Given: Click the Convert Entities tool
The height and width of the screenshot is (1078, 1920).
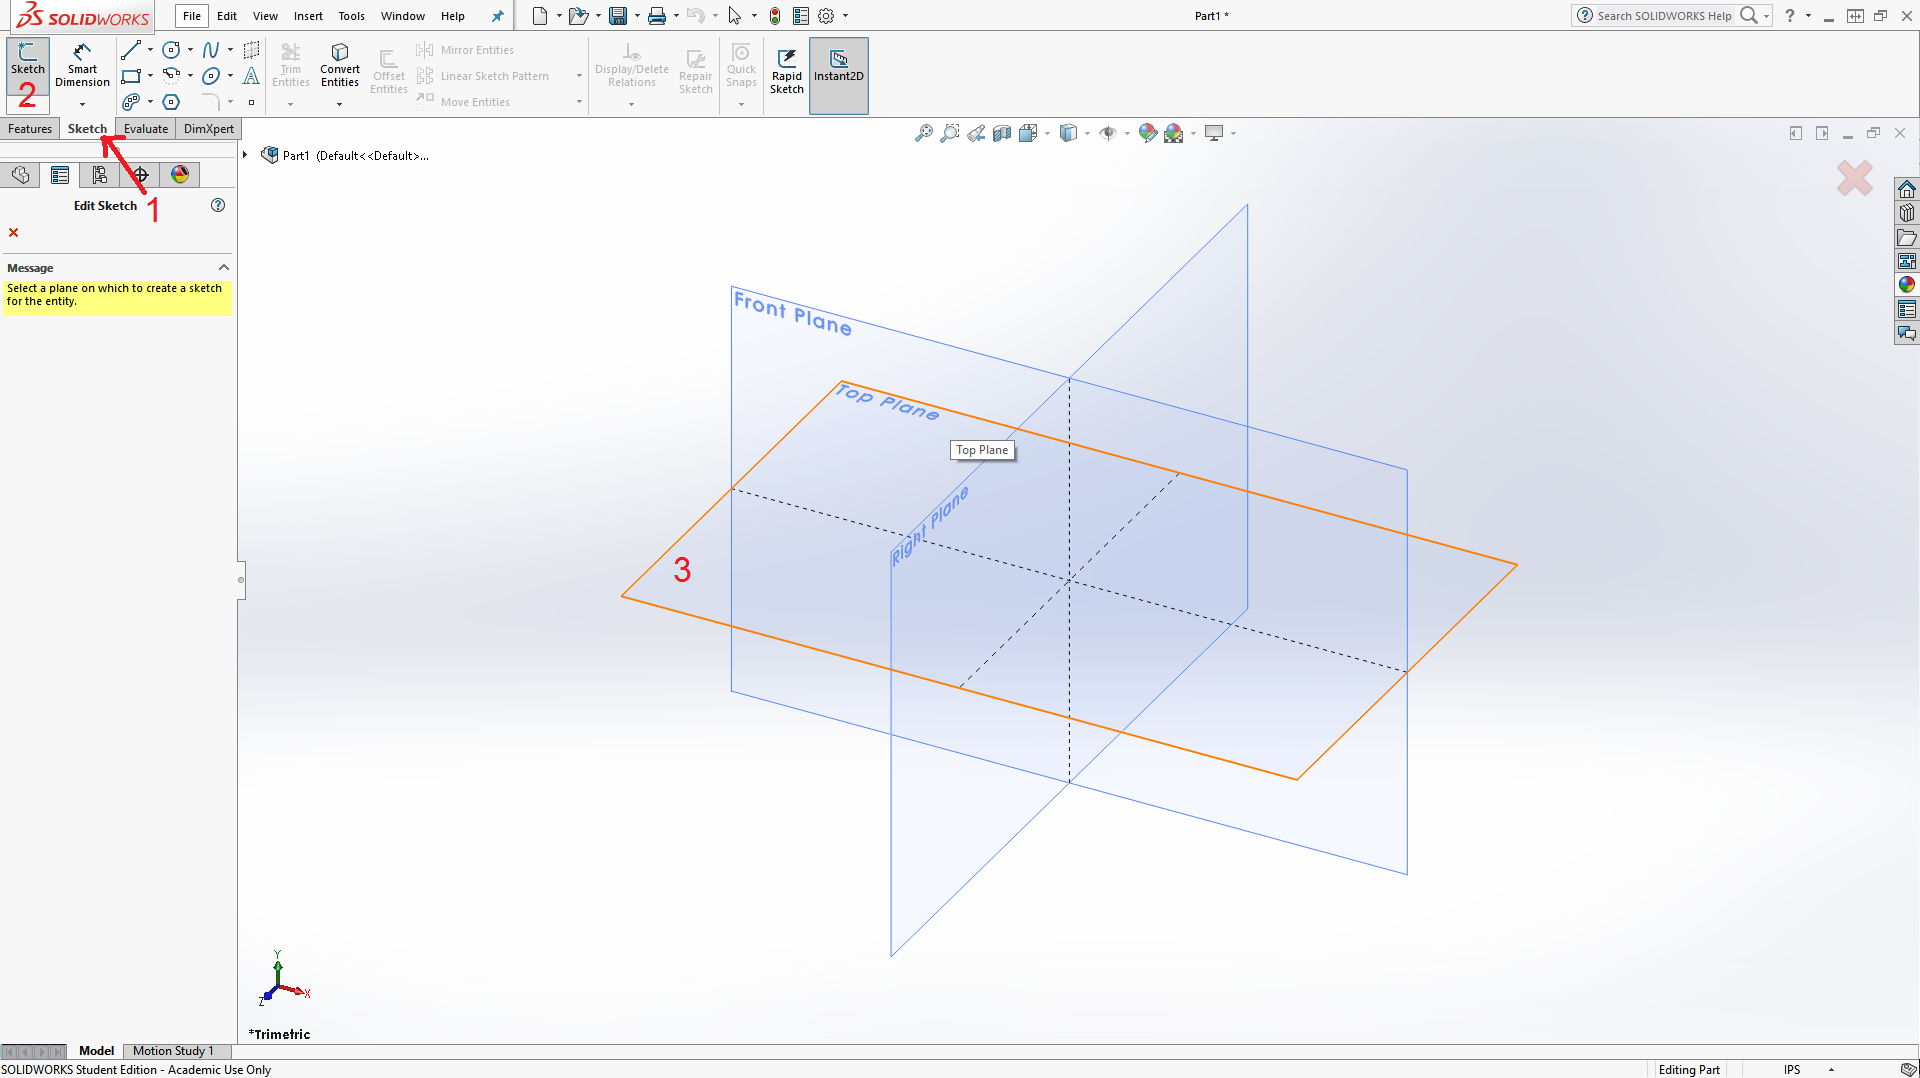Looking at the screenshot, I should [340, 66].
